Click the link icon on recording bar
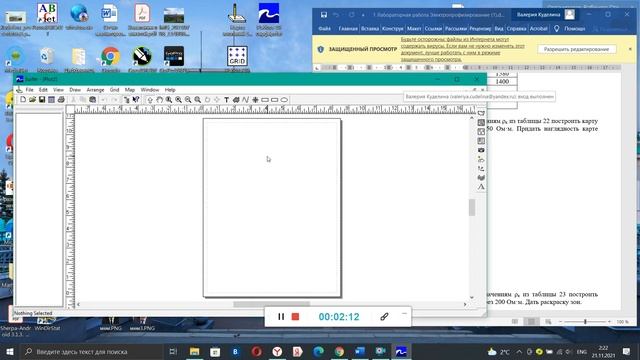Image resolution: width=640 pixels, height=360 pixels. click(384, 317)
